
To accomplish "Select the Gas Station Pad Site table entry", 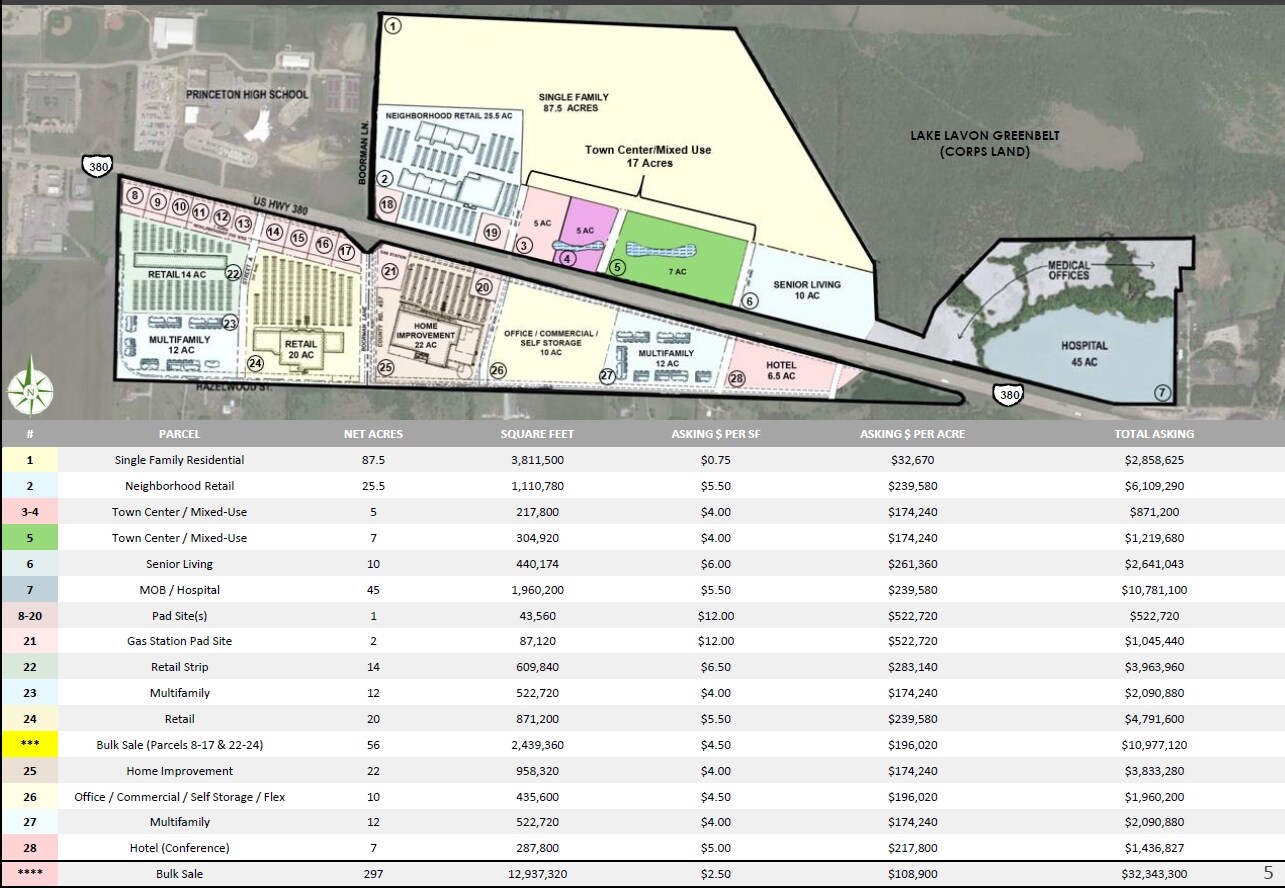I will coord(179,641).
